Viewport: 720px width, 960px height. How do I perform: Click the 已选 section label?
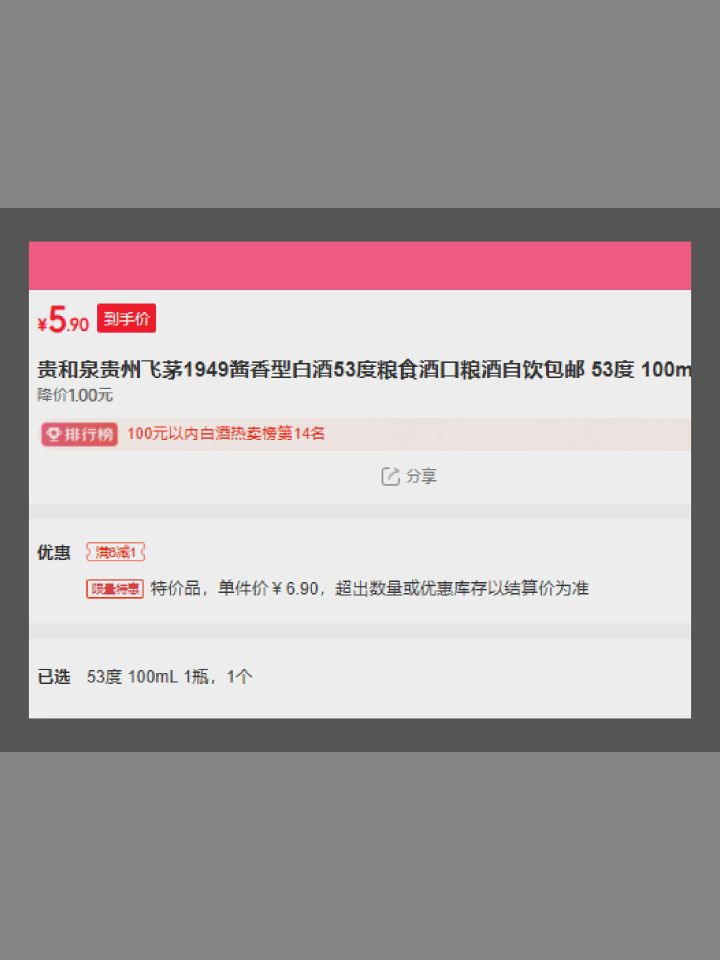point(54,677)
